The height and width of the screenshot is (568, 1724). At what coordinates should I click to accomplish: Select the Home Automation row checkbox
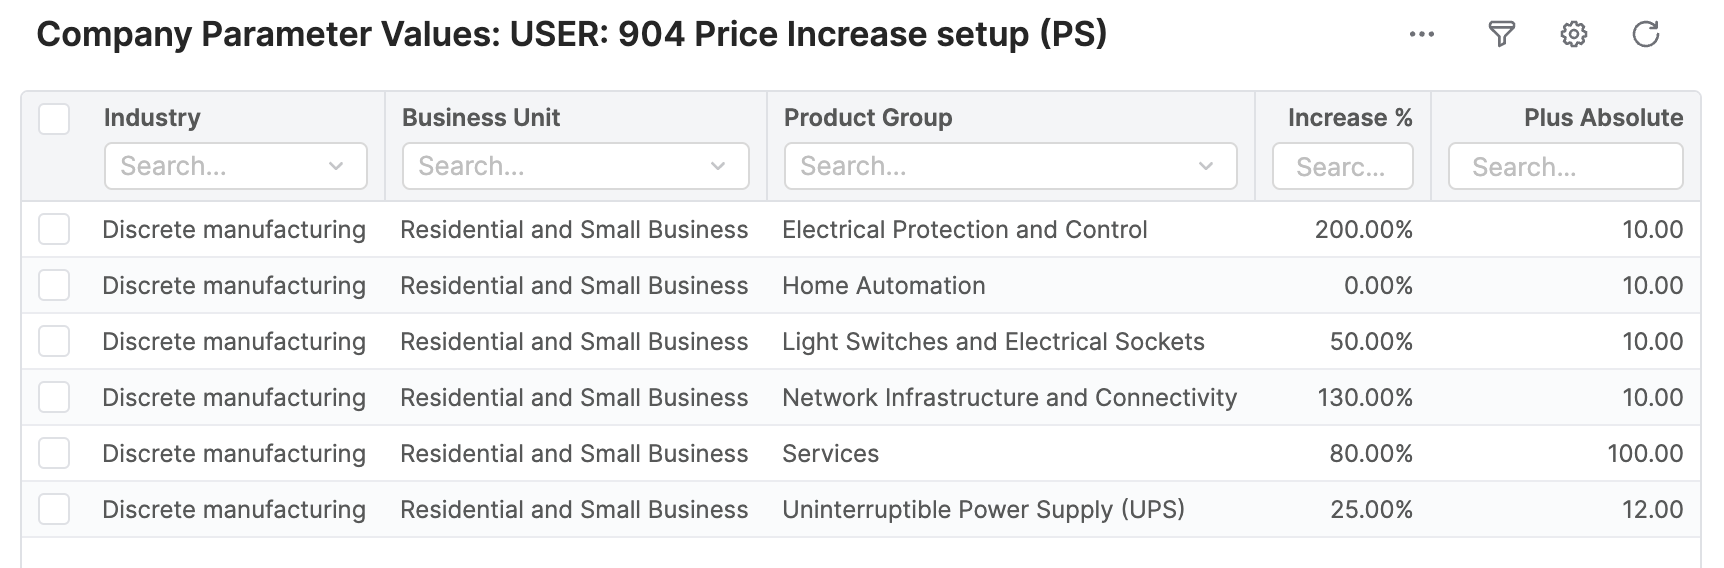54,286
